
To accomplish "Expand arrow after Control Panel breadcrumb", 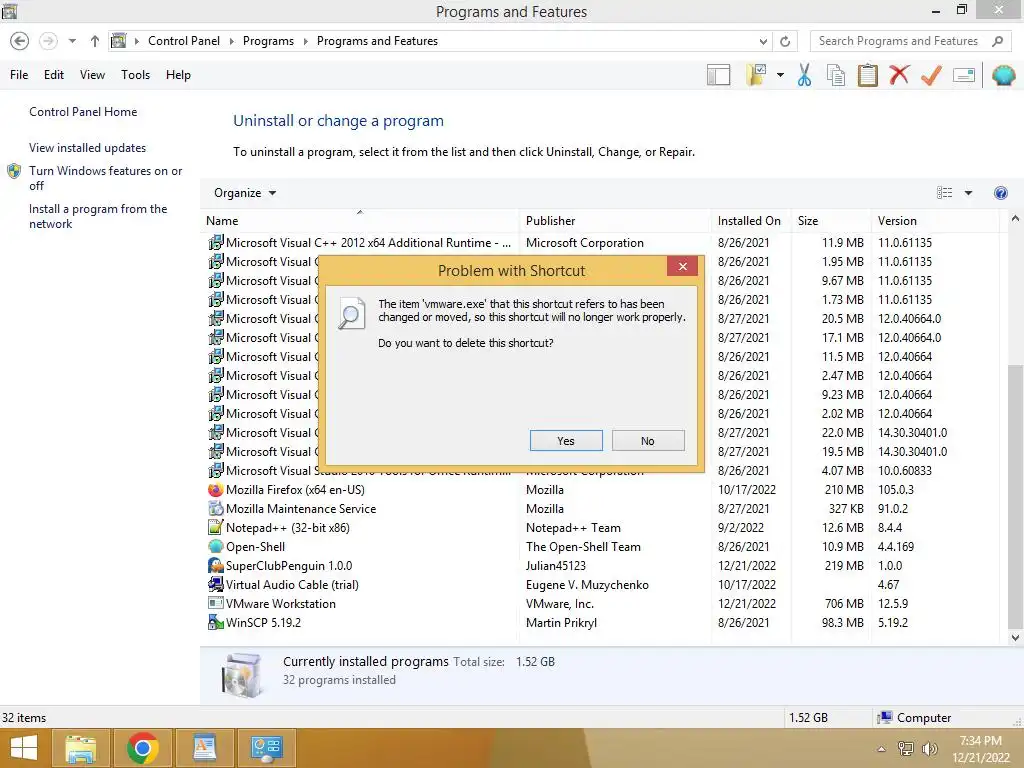I will point(231,41).
